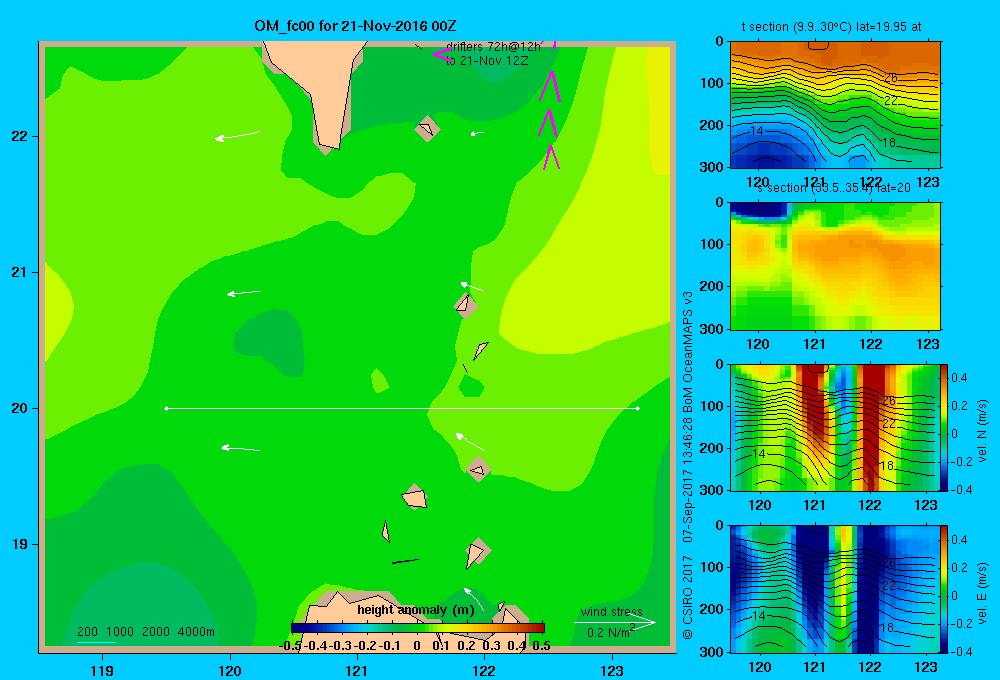Click the island near 22N 121.5E
The image size is (1000, 680).
click(427, 129)
